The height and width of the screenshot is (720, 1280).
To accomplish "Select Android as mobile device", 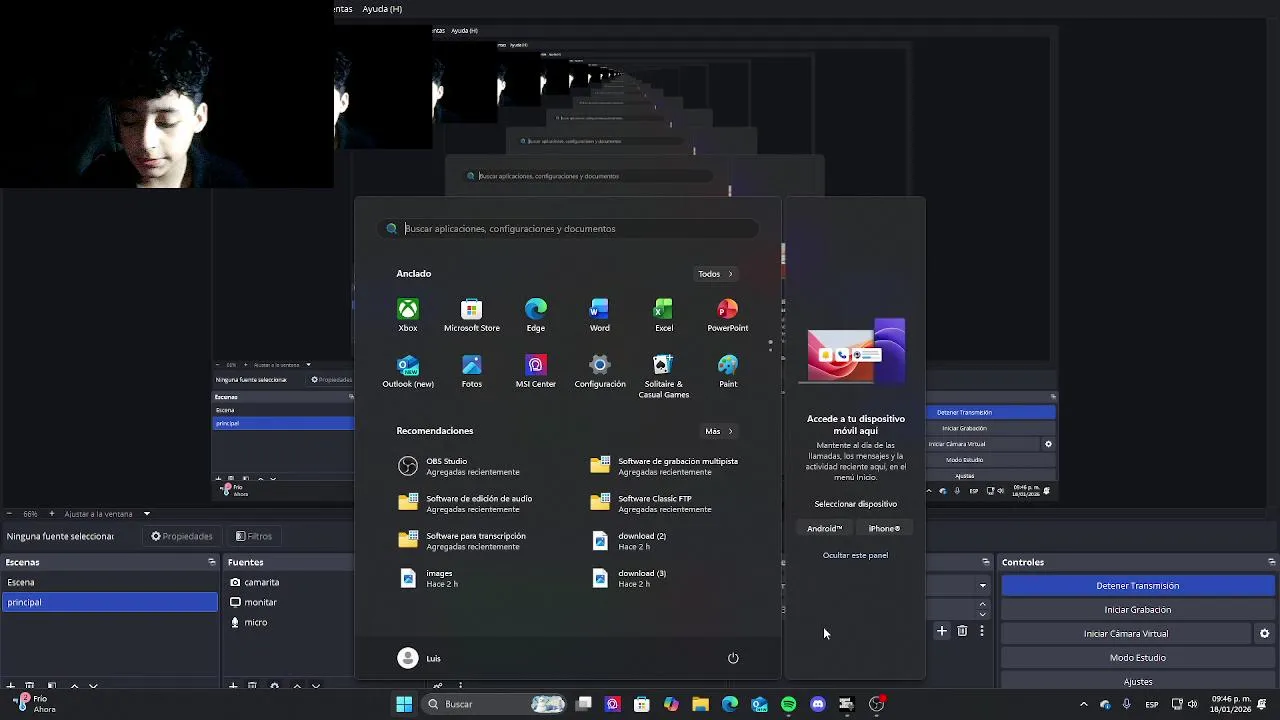I will point(825,528).
